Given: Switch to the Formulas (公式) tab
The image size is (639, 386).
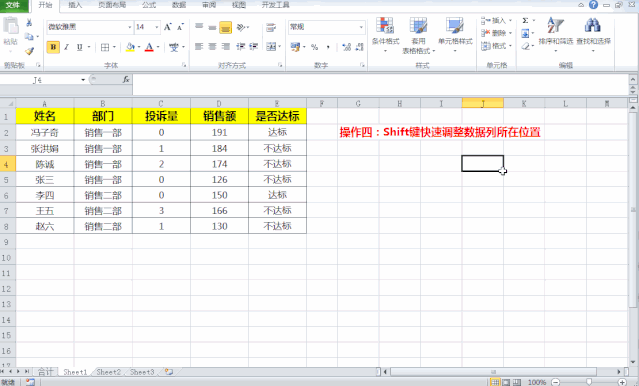Looking at the screenshot, I should [x=149, y=5].
